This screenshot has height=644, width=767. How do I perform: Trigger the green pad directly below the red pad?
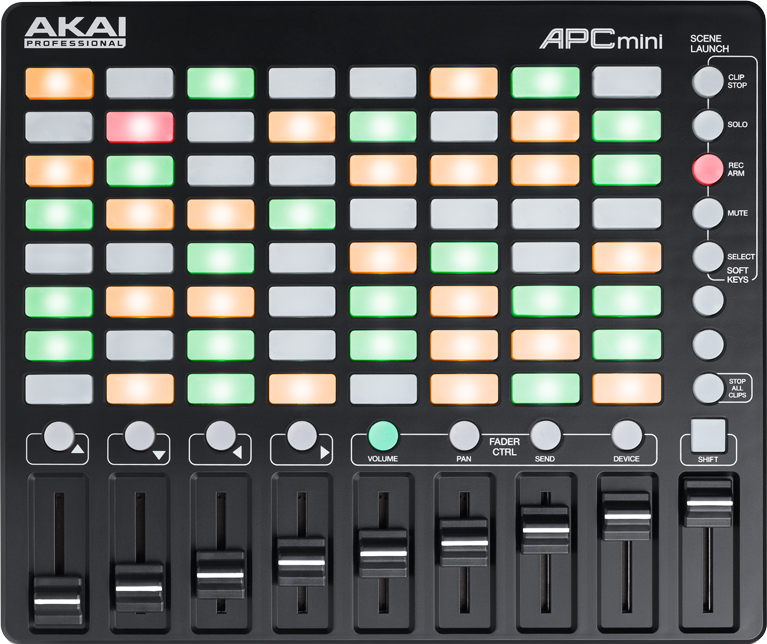click(x=140, y=171)
